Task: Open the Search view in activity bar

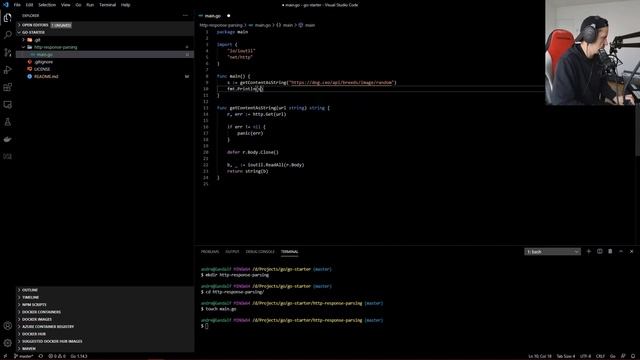Action: point(7,35)
